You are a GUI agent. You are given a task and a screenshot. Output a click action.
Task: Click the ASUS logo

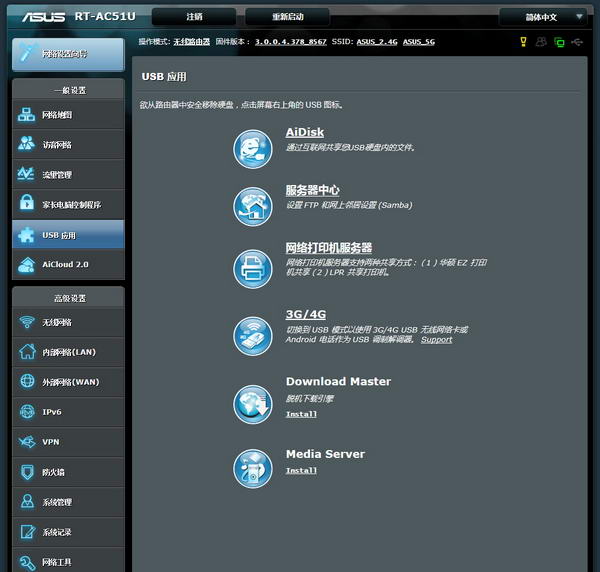coord(43,17)
